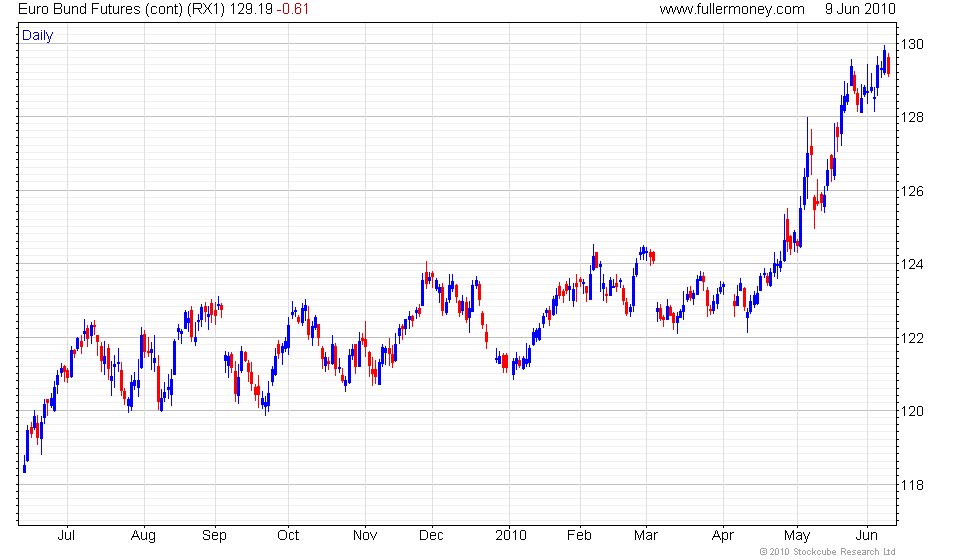Click the Sep month label
This screenshot has height=560, width=980.
[x=214, y=536]
